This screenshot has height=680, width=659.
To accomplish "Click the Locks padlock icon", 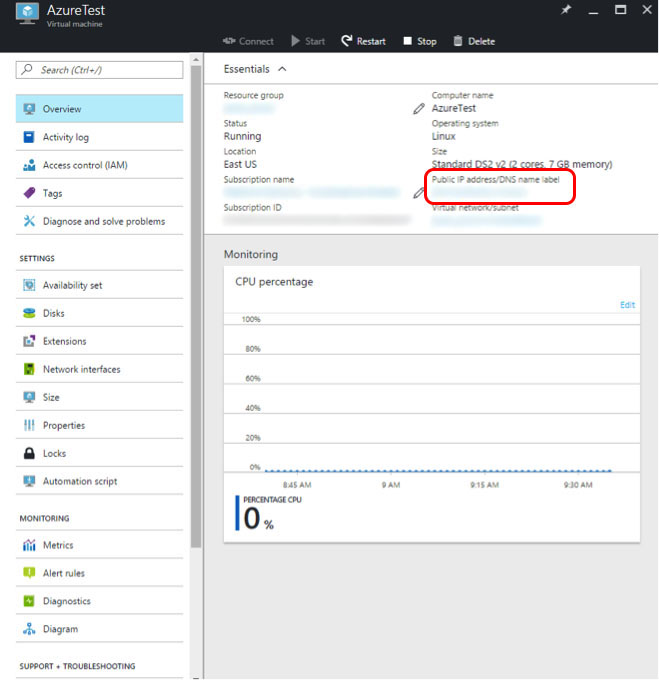I will tap(29, 453).
